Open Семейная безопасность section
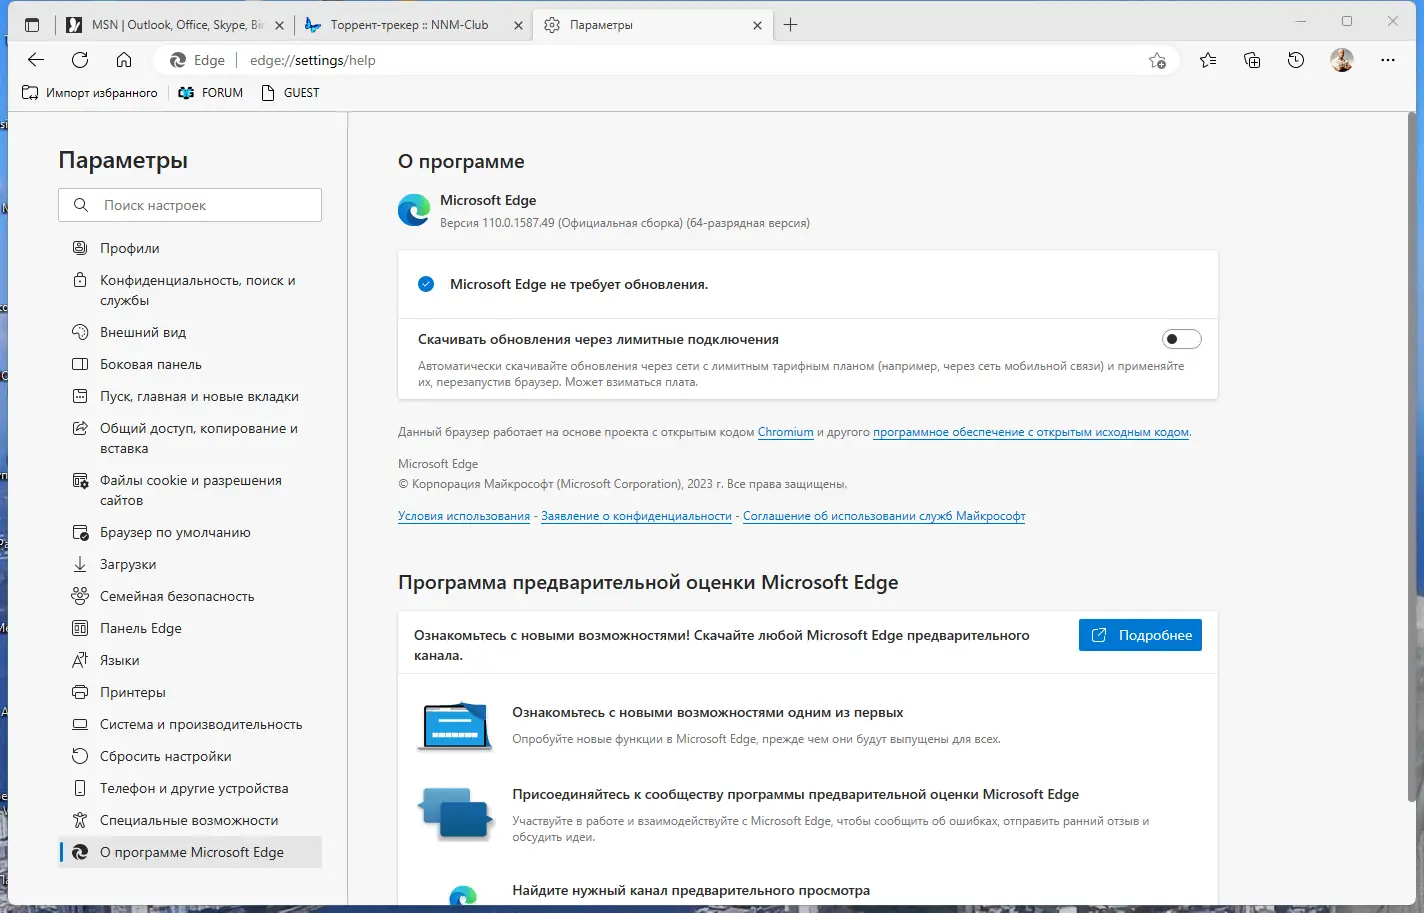1424x913 pixels. pyautogui.click(x=190, y=596)
